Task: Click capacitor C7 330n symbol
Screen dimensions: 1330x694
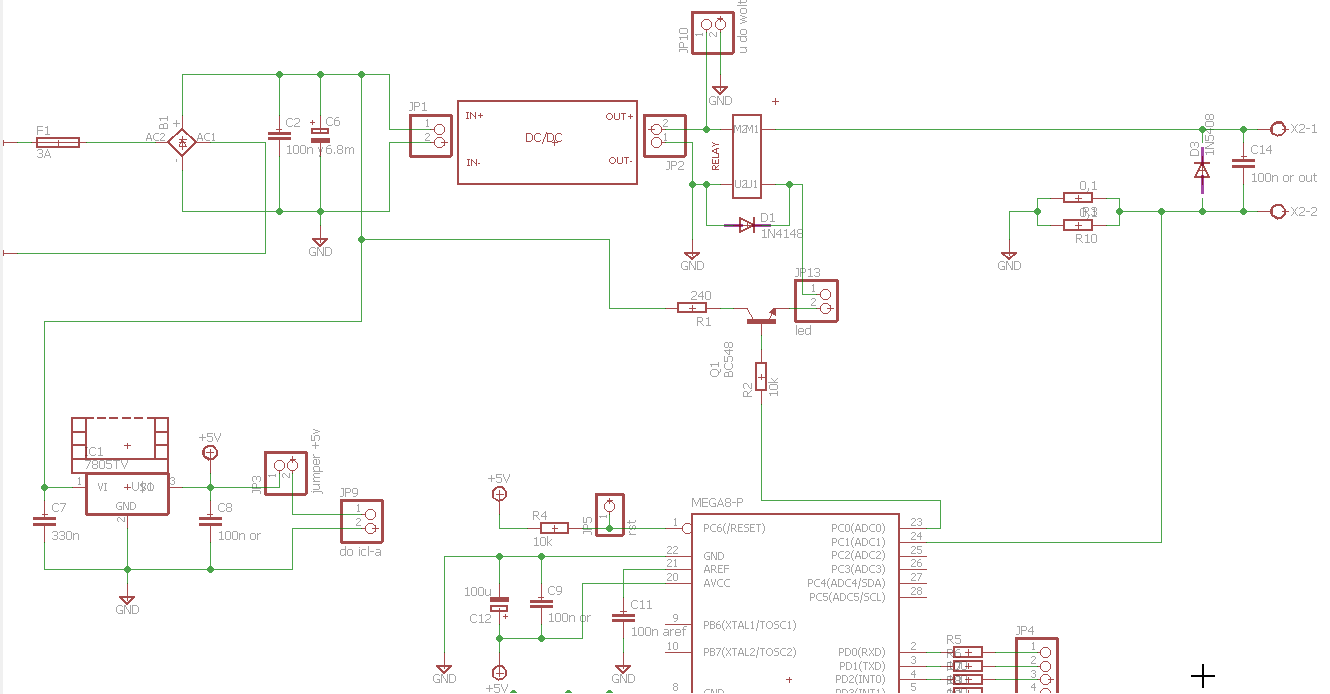Action: [x=43, y=521]
